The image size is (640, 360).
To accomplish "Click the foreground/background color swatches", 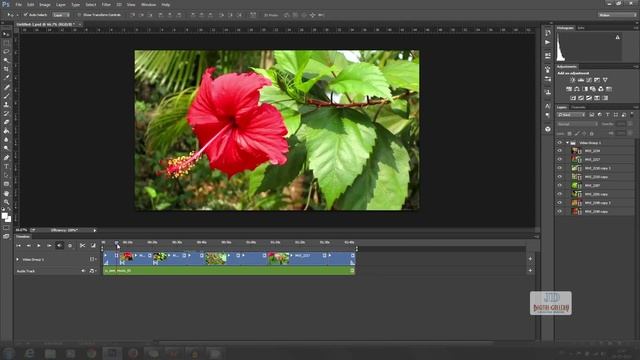I will click(6, 217).
